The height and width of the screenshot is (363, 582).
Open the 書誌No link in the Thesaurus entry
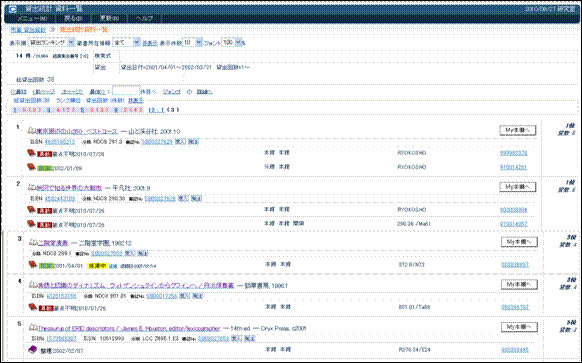coord(214,339)
